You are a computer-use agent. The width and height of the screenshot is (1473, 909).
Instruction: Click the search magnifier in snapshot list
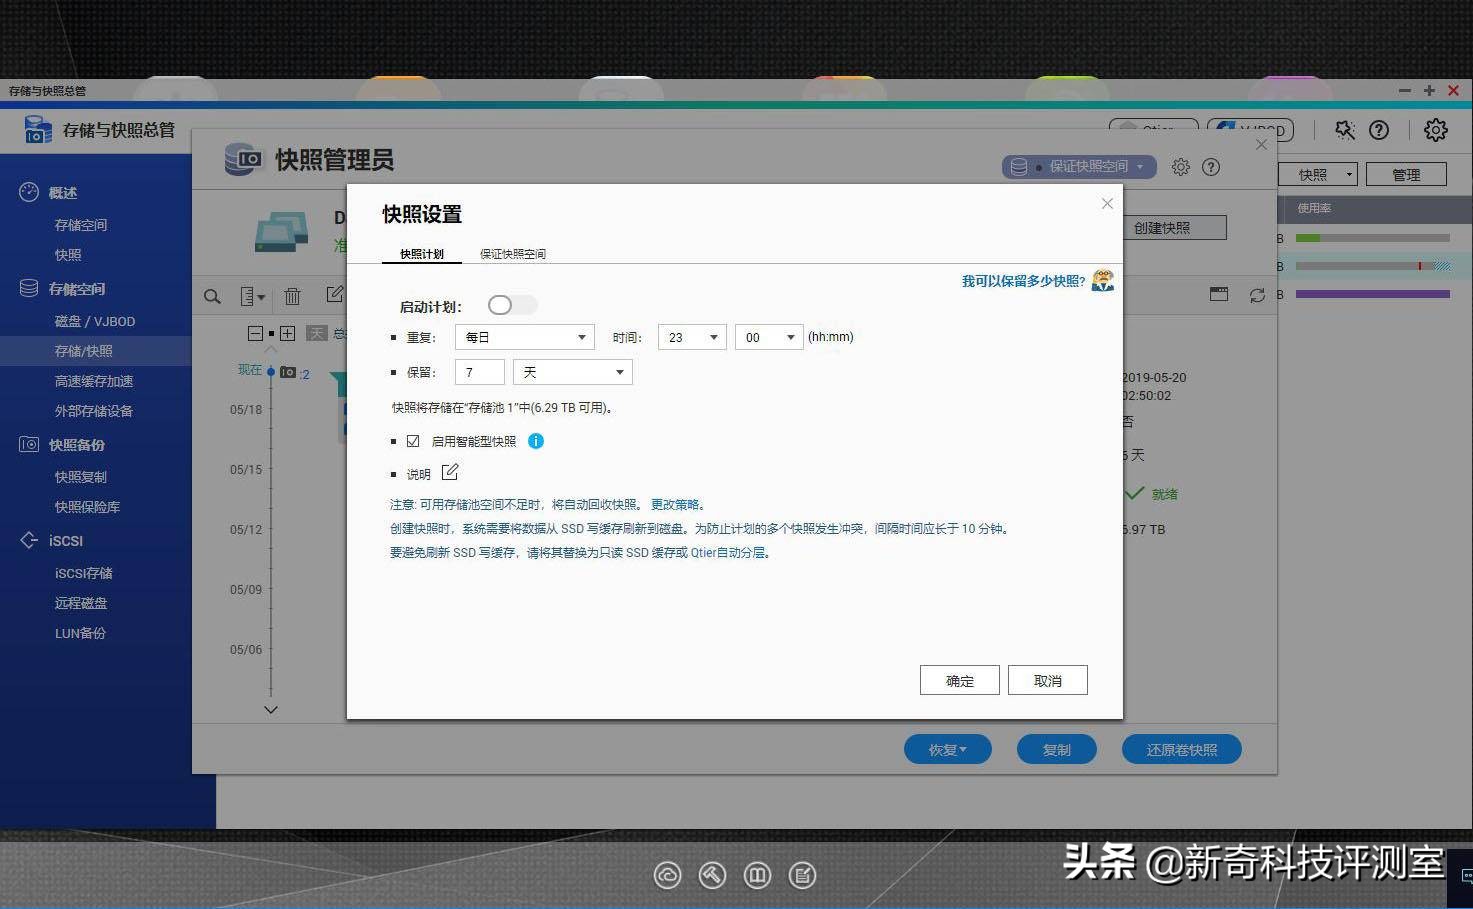click(x=212, y=296)
